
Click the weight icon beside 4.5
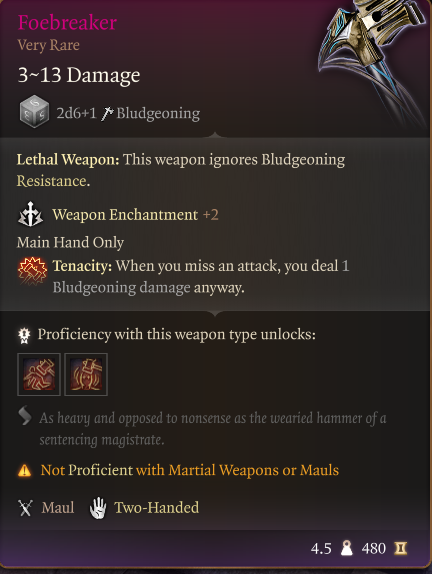346,548
